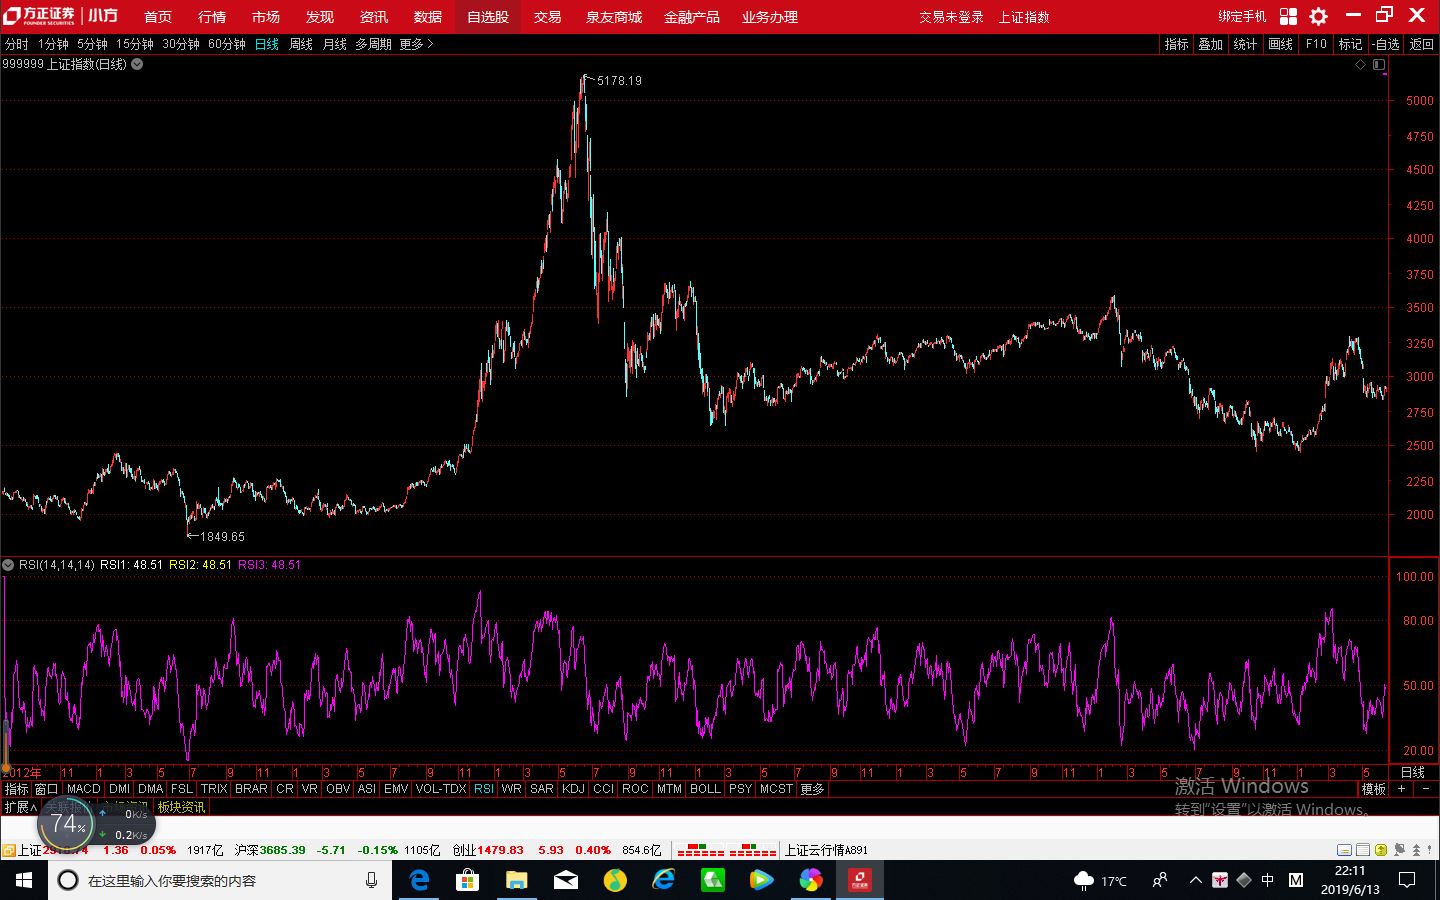Screen dimensions: 1440x900
Task: Remove from watchlist with -自选
Action: coord(1386,44)
